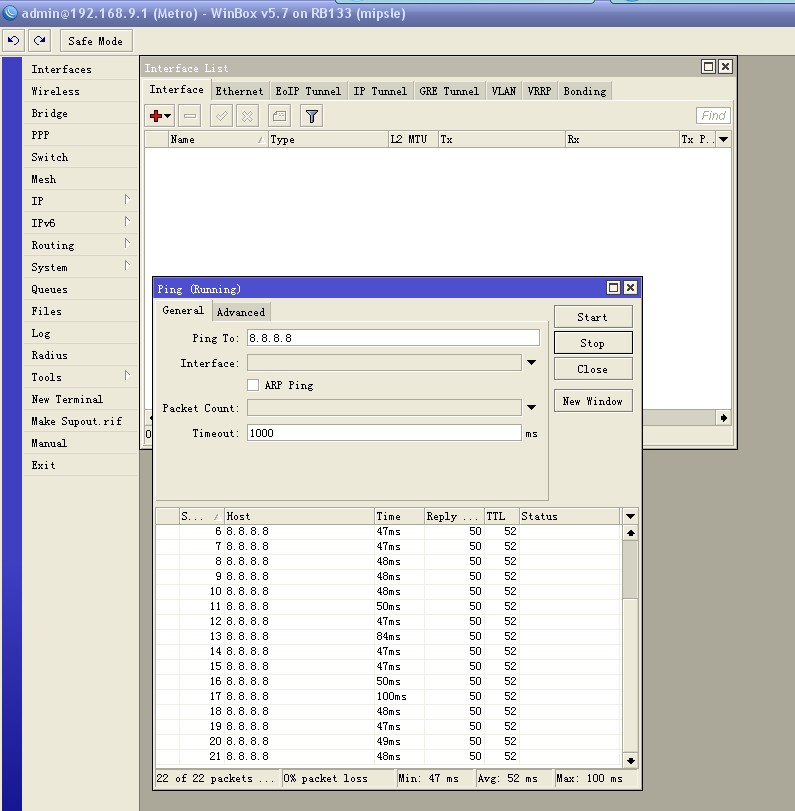Viewport: 795px width, 811px height.
Task: Click the Timeout field
Action: coord(384,433)
